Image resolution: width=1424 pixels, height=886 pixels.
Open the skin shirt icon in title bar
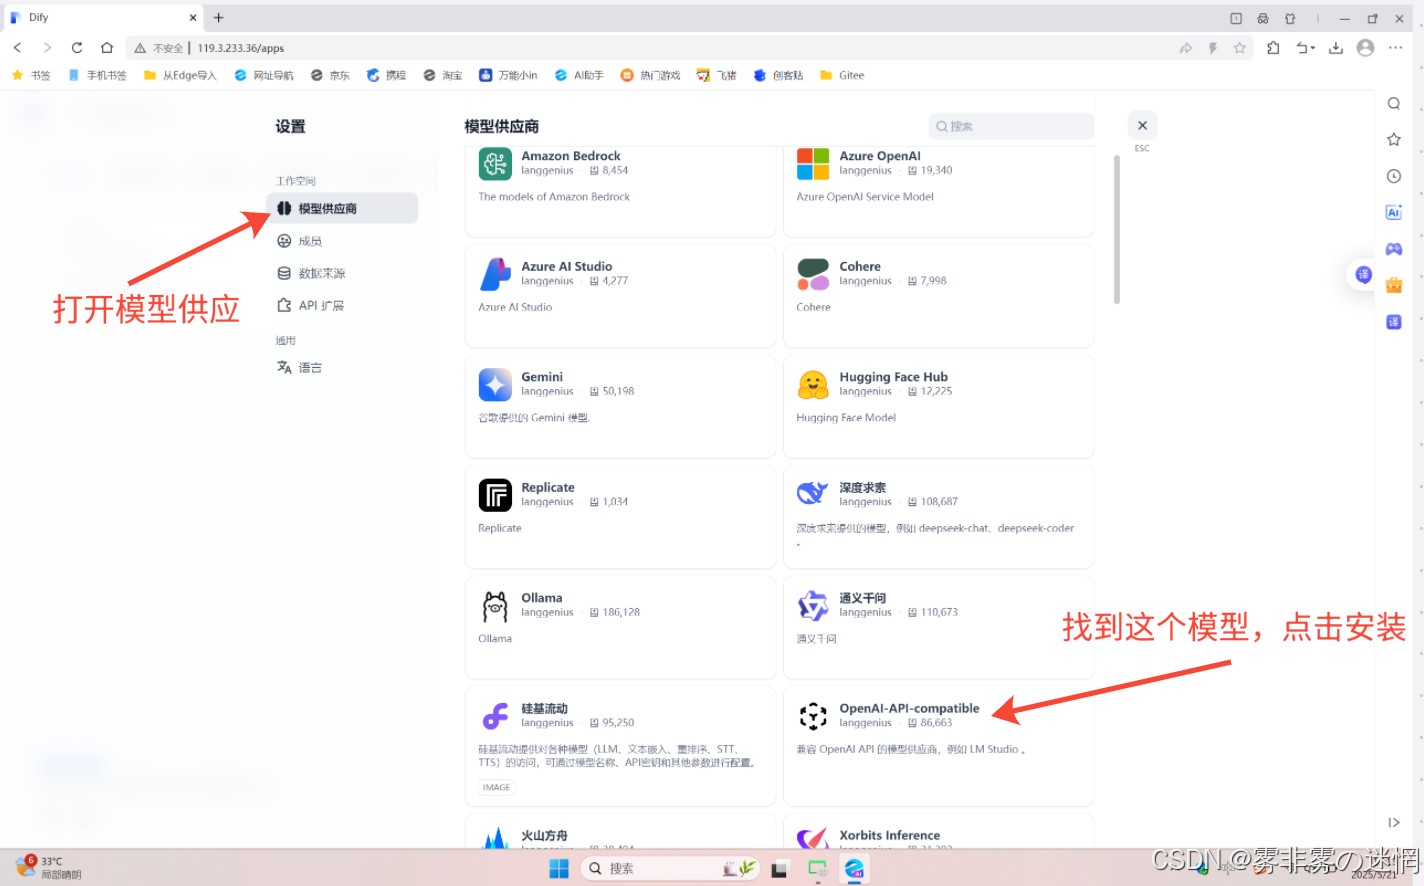(1290, 18)
